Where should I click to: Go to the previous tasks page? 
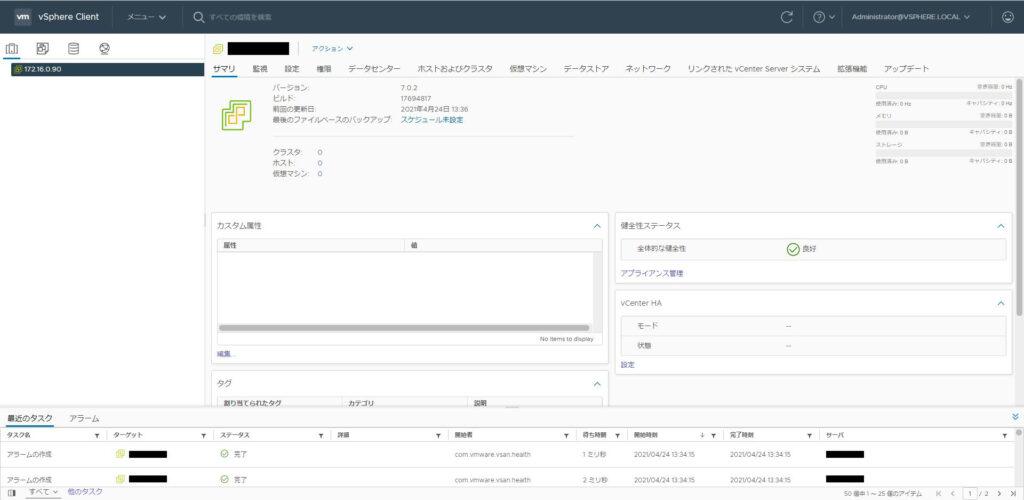coord(952,493)
